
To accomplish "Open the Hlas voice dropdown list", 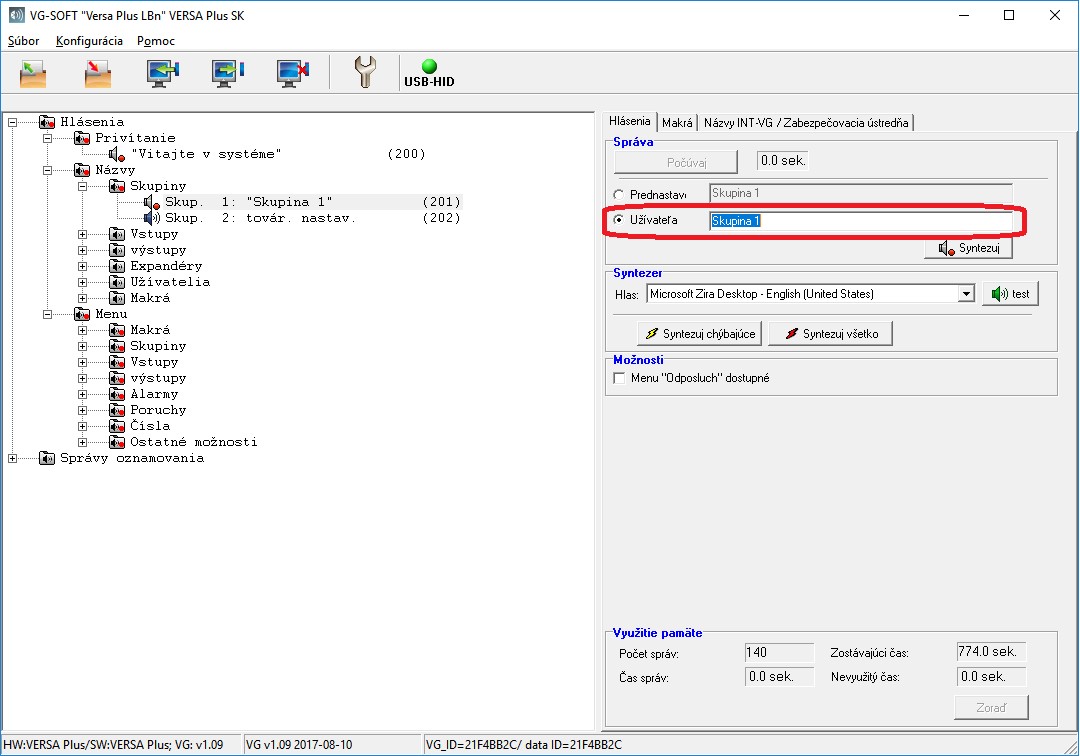I will point(965,294).
